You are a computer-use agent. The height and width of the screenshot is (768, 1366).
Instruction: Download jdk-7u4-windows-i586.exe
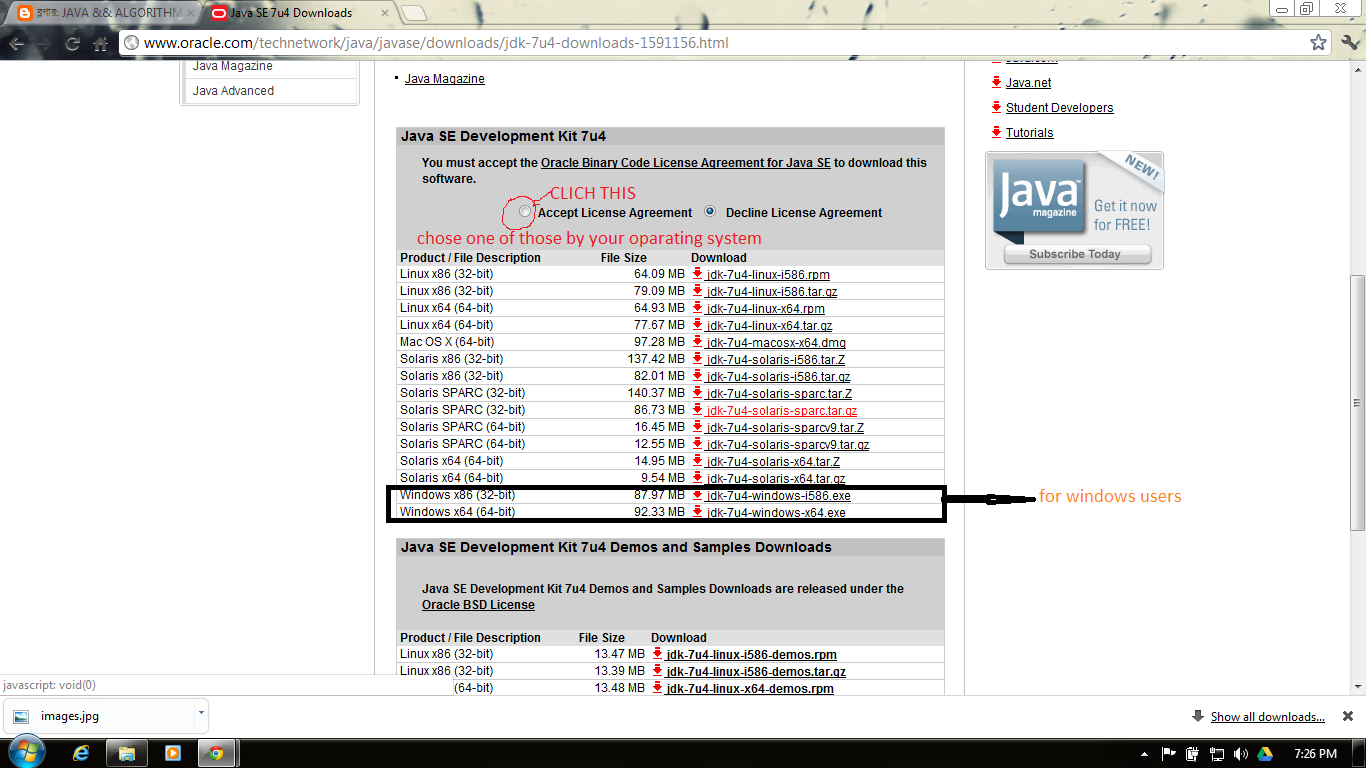(779, 495)
